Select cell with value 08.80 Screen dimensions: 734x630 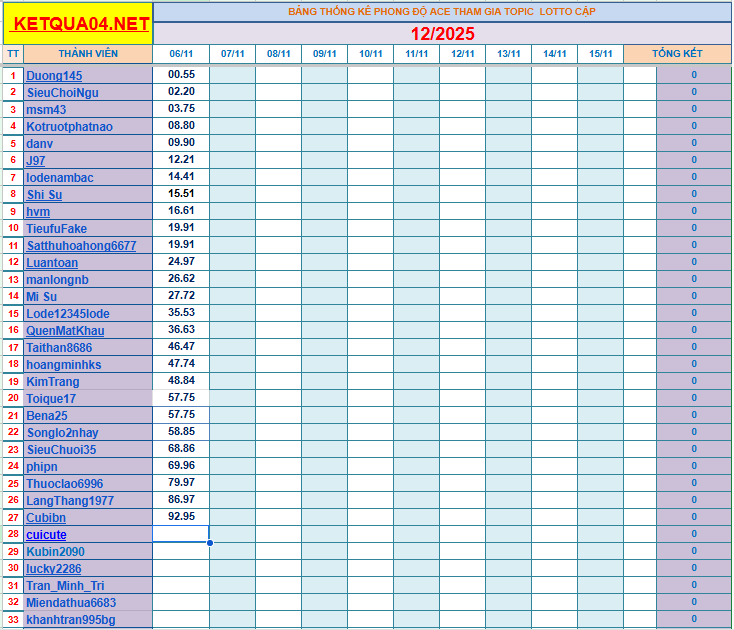pyautogui.click(x=181, y=125)
